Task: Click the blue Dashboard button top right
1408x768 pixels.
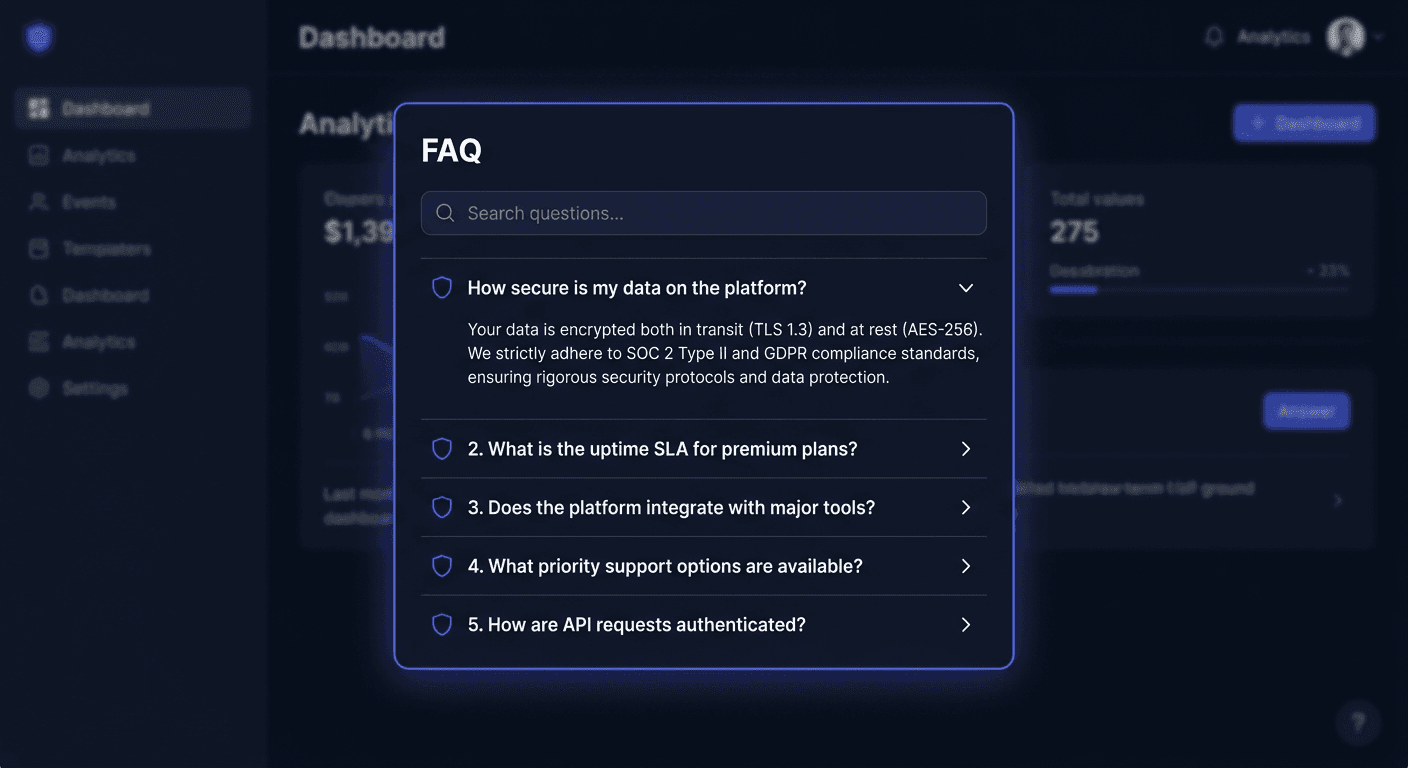Action: (x=1303, y=122)
